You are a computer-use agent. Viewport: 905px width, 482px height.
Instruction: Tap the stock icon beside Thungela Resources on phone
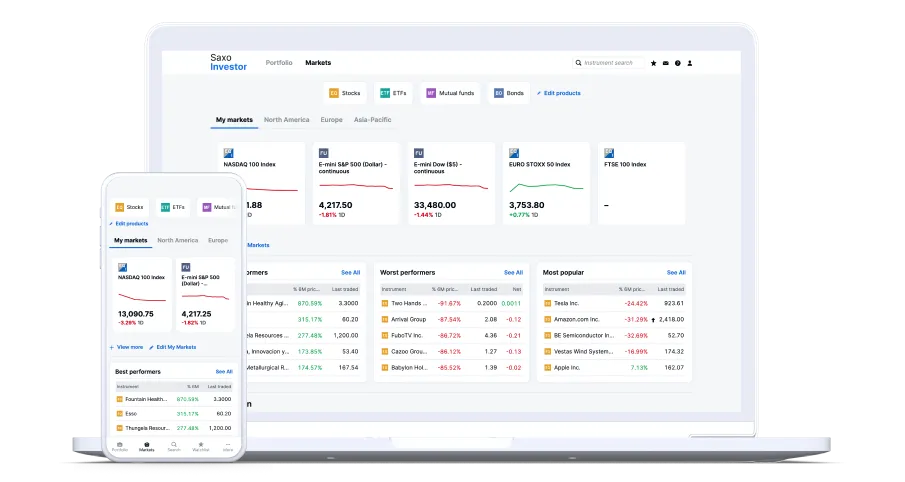coord(120,428)
